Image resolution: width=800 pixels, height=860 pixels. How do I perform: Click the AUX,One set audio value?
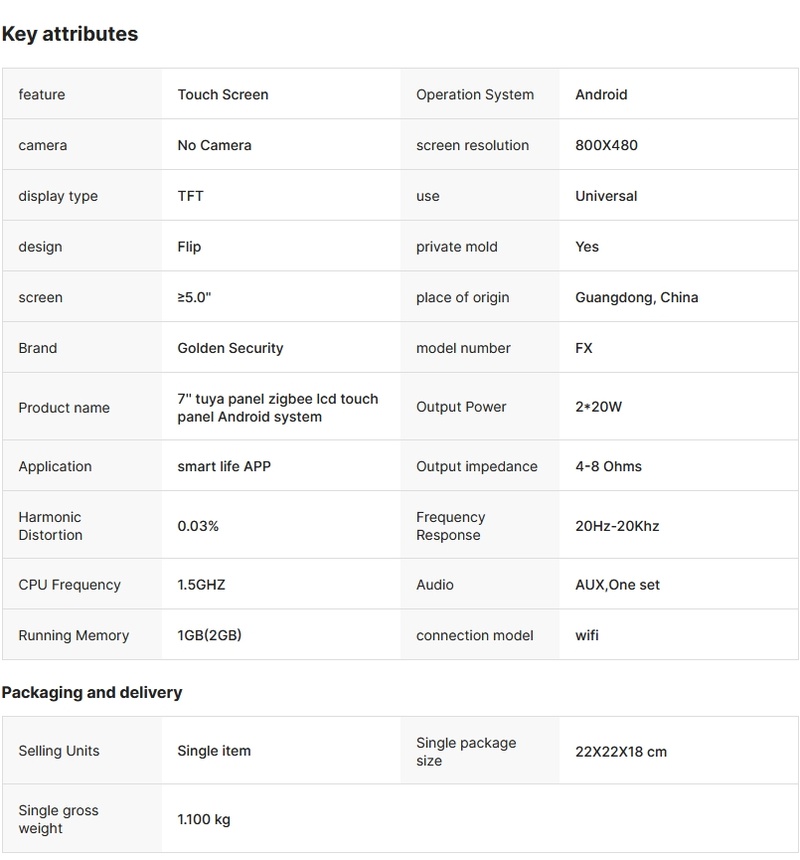tap(617, 585)
